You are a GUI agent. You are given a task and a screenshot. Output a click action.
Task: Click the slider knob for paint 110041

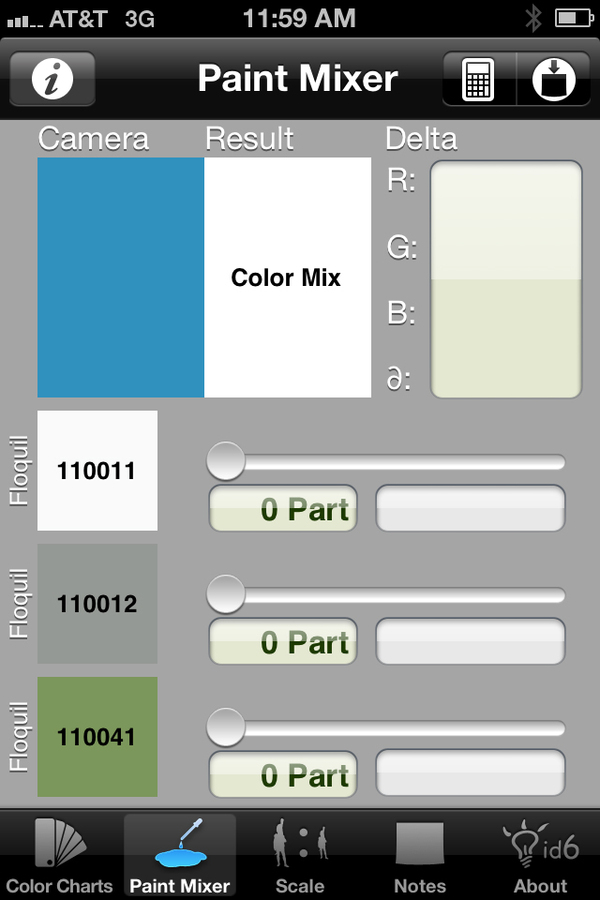pyautogui.click(x=226, y=727)
